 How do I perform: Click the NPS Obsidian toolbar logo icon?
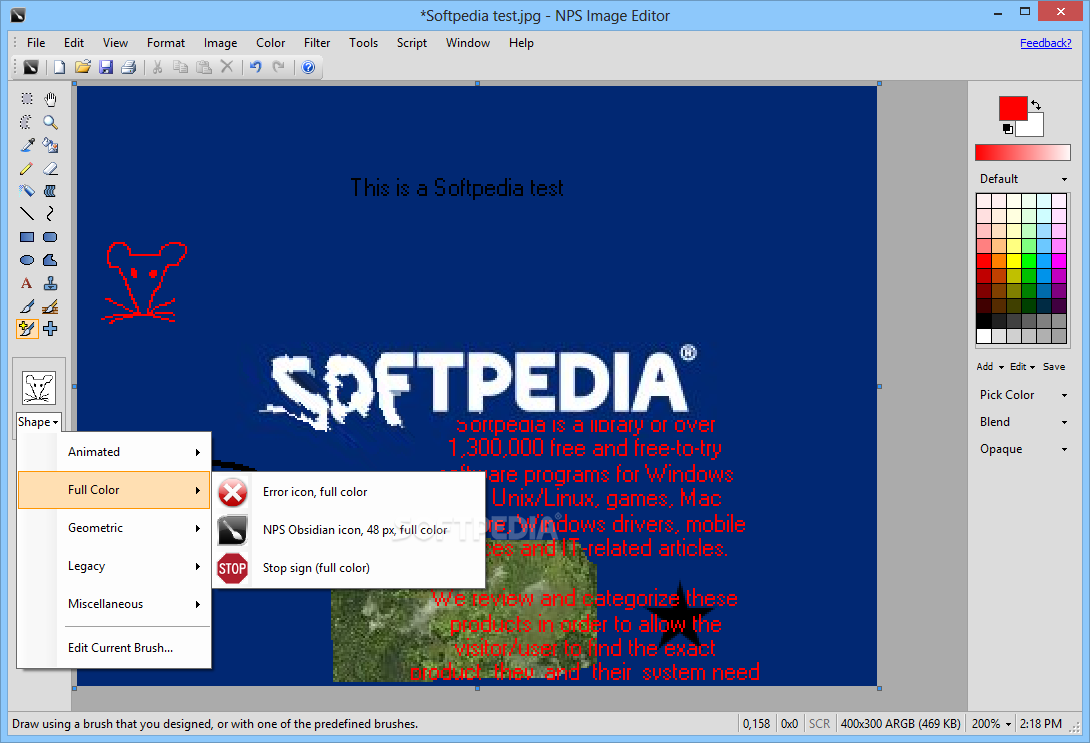(31, 67)
